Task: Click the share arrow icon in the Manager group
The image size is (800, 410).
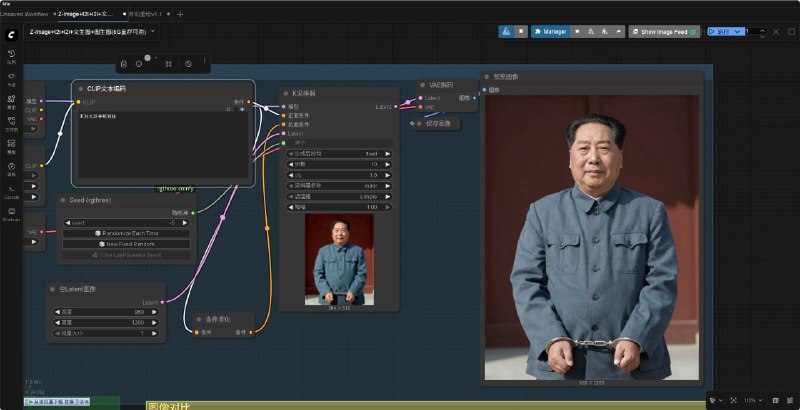Action: coord(618,32)
